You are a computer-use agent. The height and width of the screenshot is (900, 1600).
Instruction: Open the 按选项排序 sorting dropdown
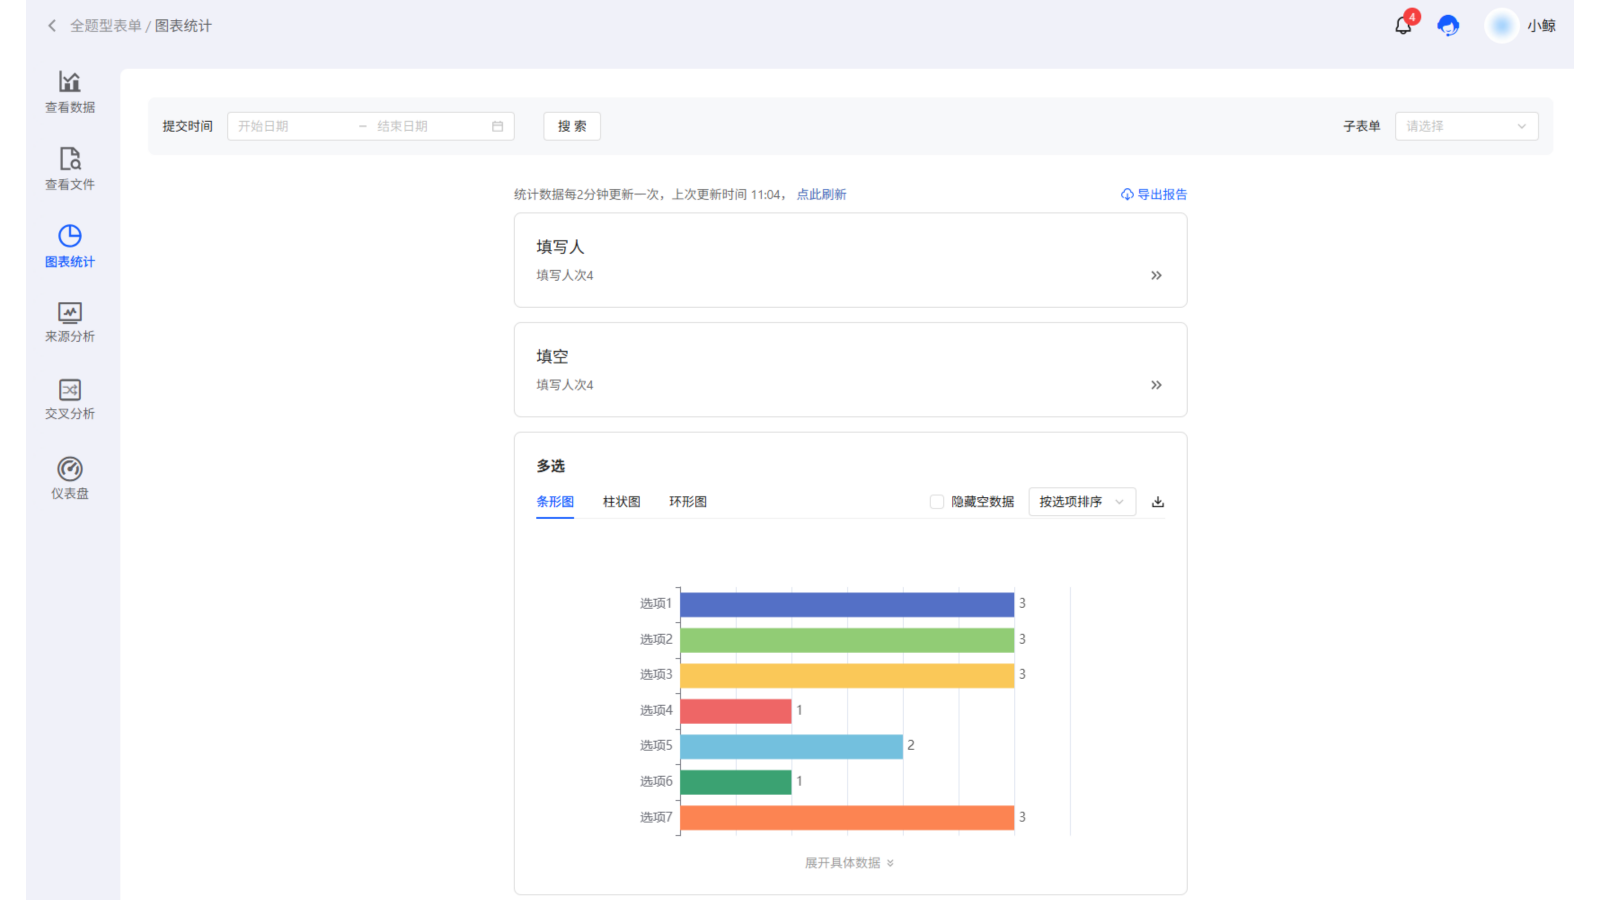pyautogui.click(x=1081, y=501)
